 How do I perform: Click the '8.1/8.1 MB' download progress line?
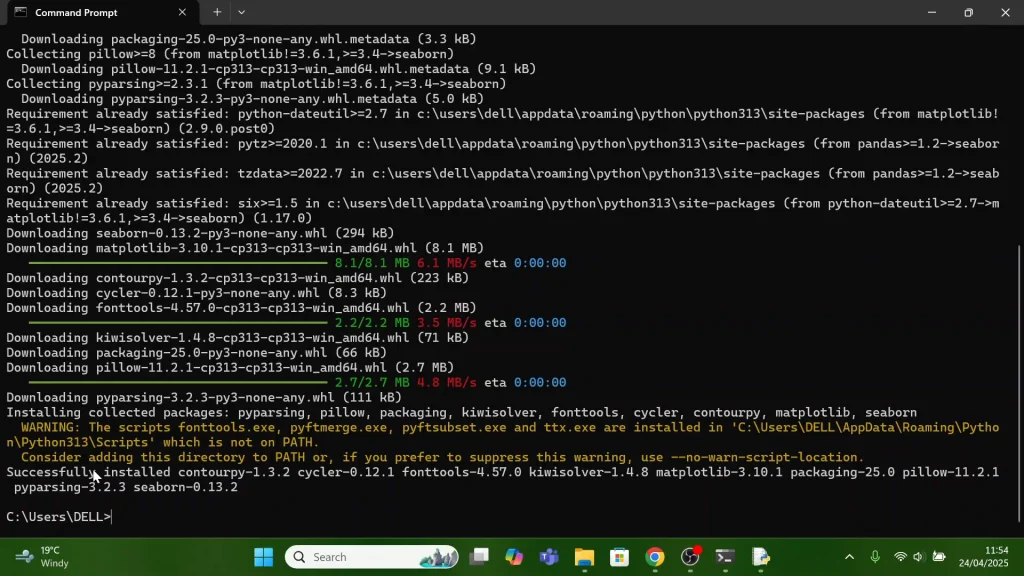[x=297, y=263]
